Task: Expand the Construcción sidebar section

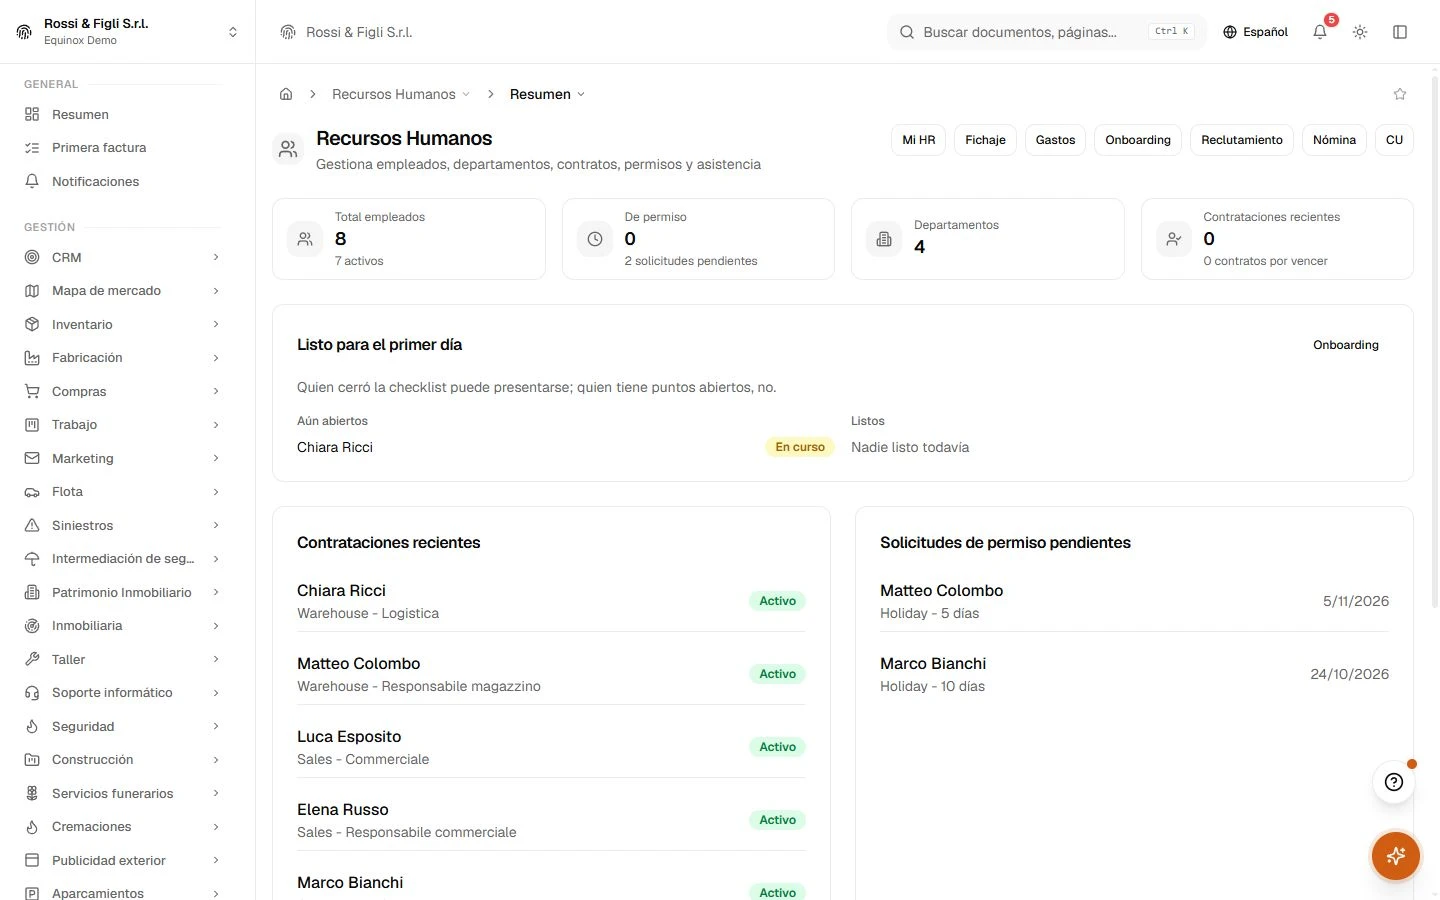Action: (124, 760)
